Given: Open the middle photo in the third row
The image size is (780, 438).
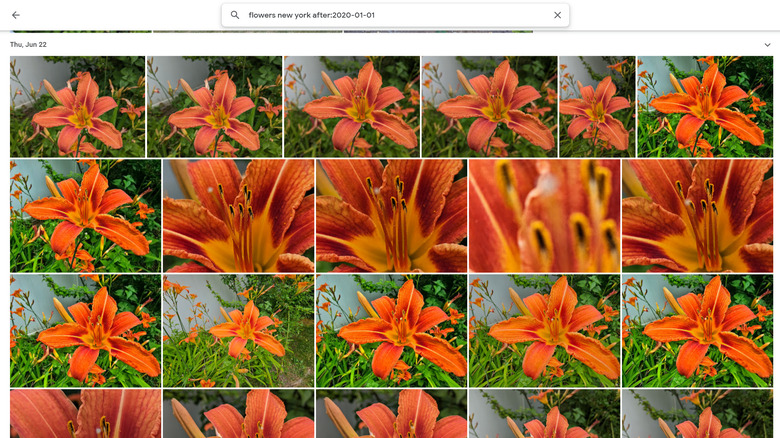Looking at the screenshot, I should 391,331.
